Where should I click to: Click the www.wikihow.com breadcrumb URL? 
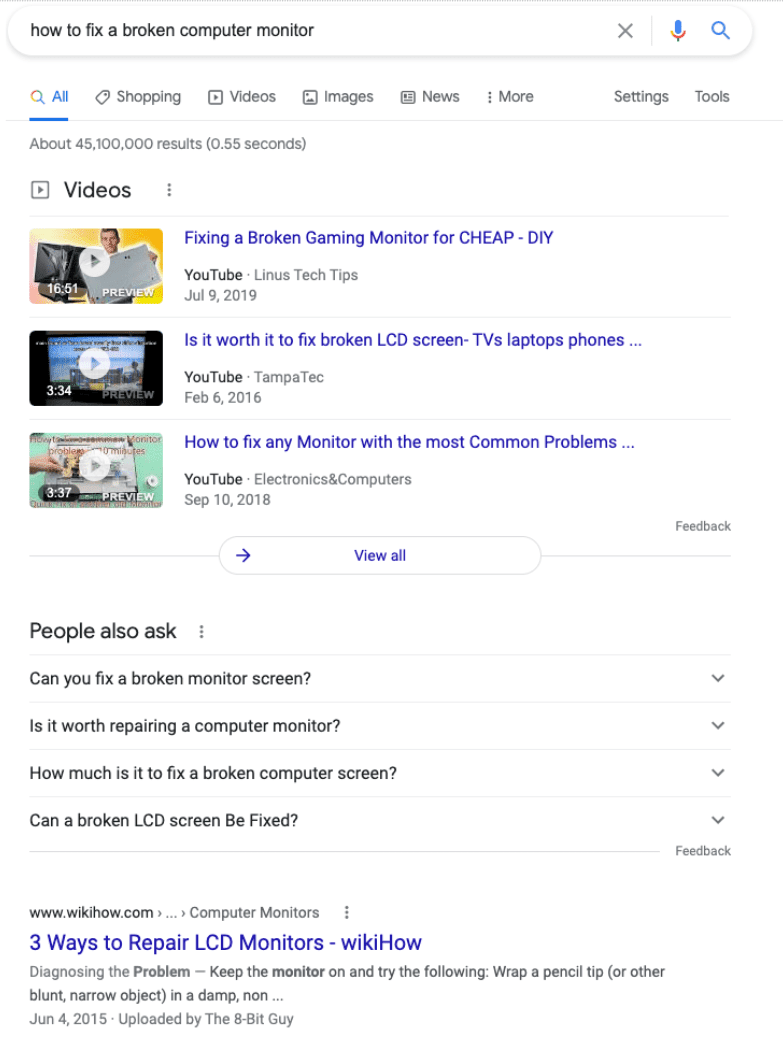174,913
